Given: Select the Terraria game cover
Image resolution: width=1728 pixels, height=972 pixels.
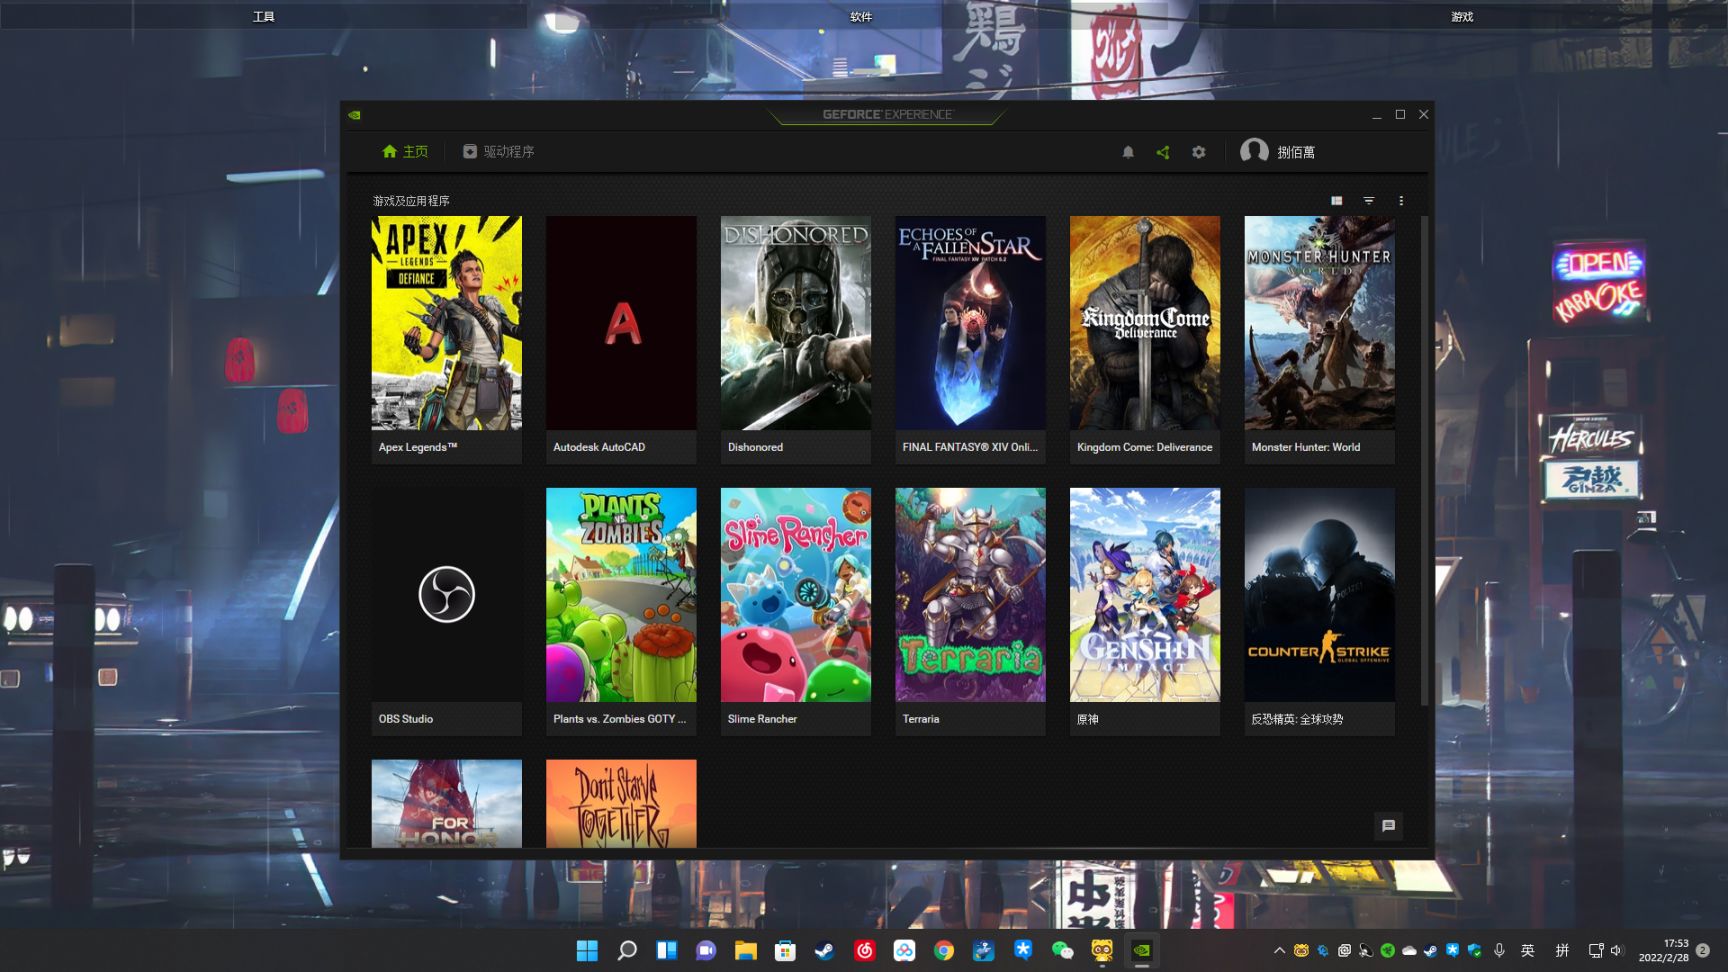Looking at the screenshot, I should coord(970,595).
